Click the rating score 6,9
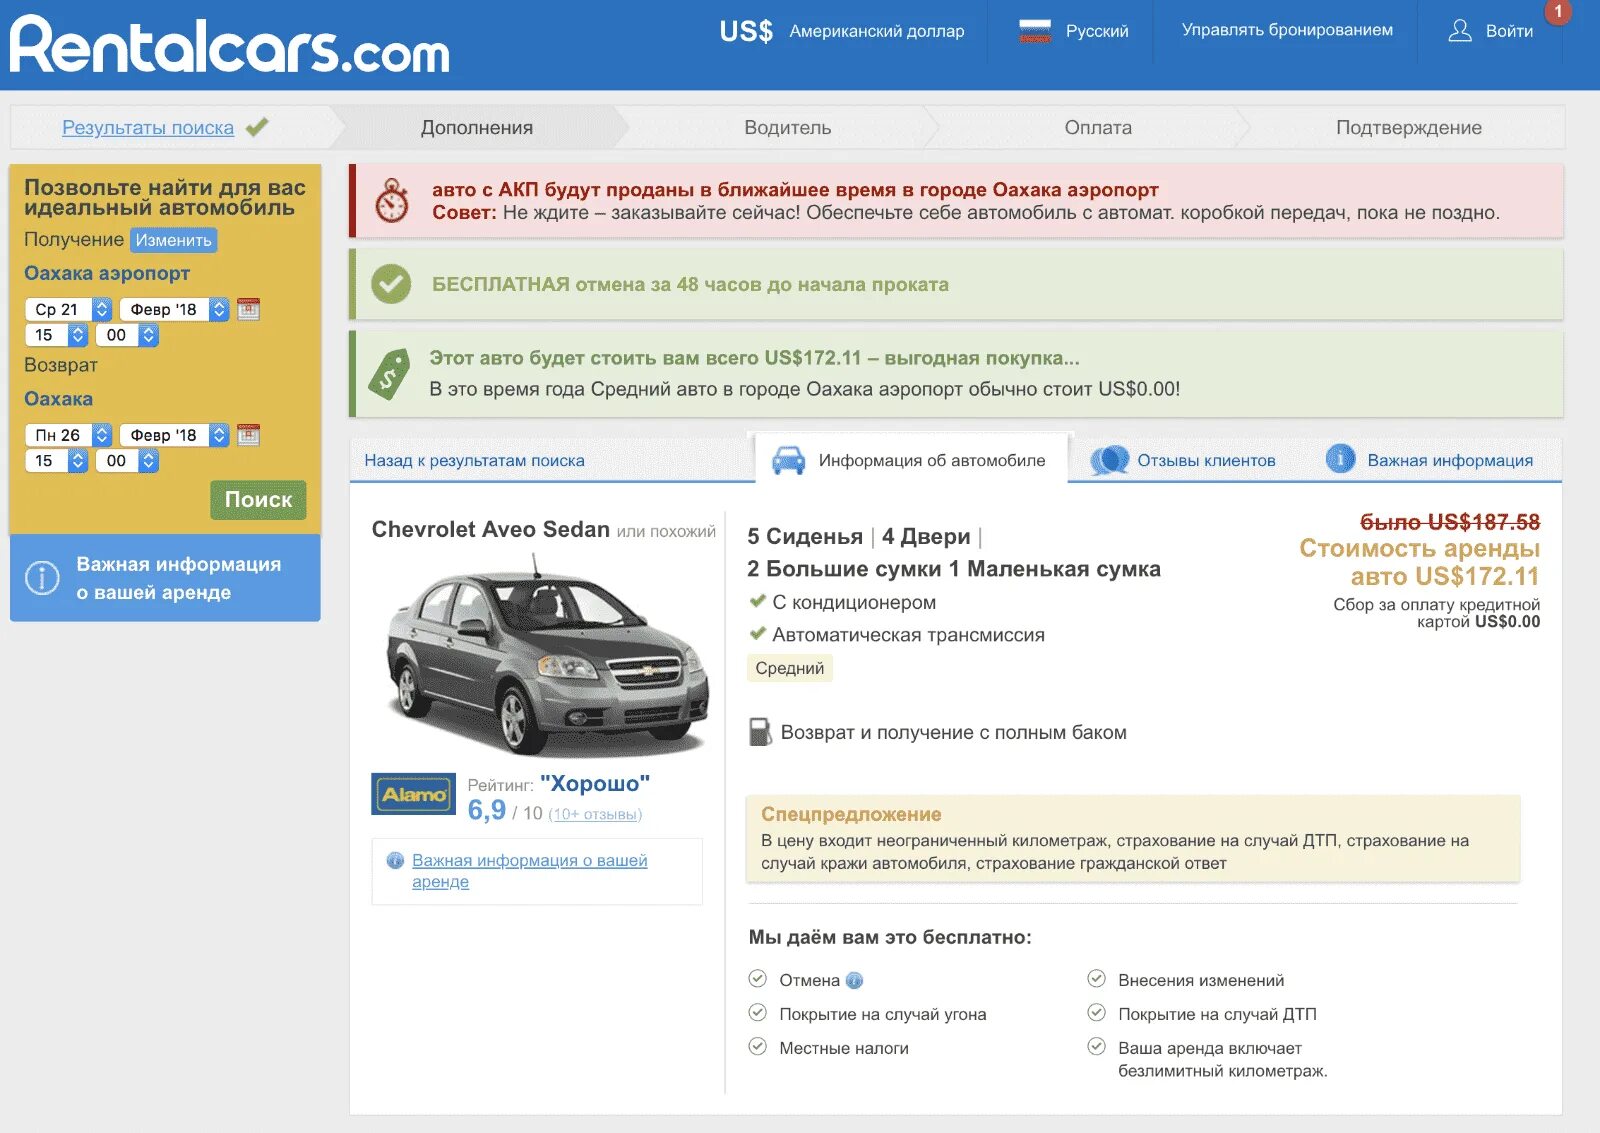Viewport: 1600px width, 1133px height. (487, 810)
